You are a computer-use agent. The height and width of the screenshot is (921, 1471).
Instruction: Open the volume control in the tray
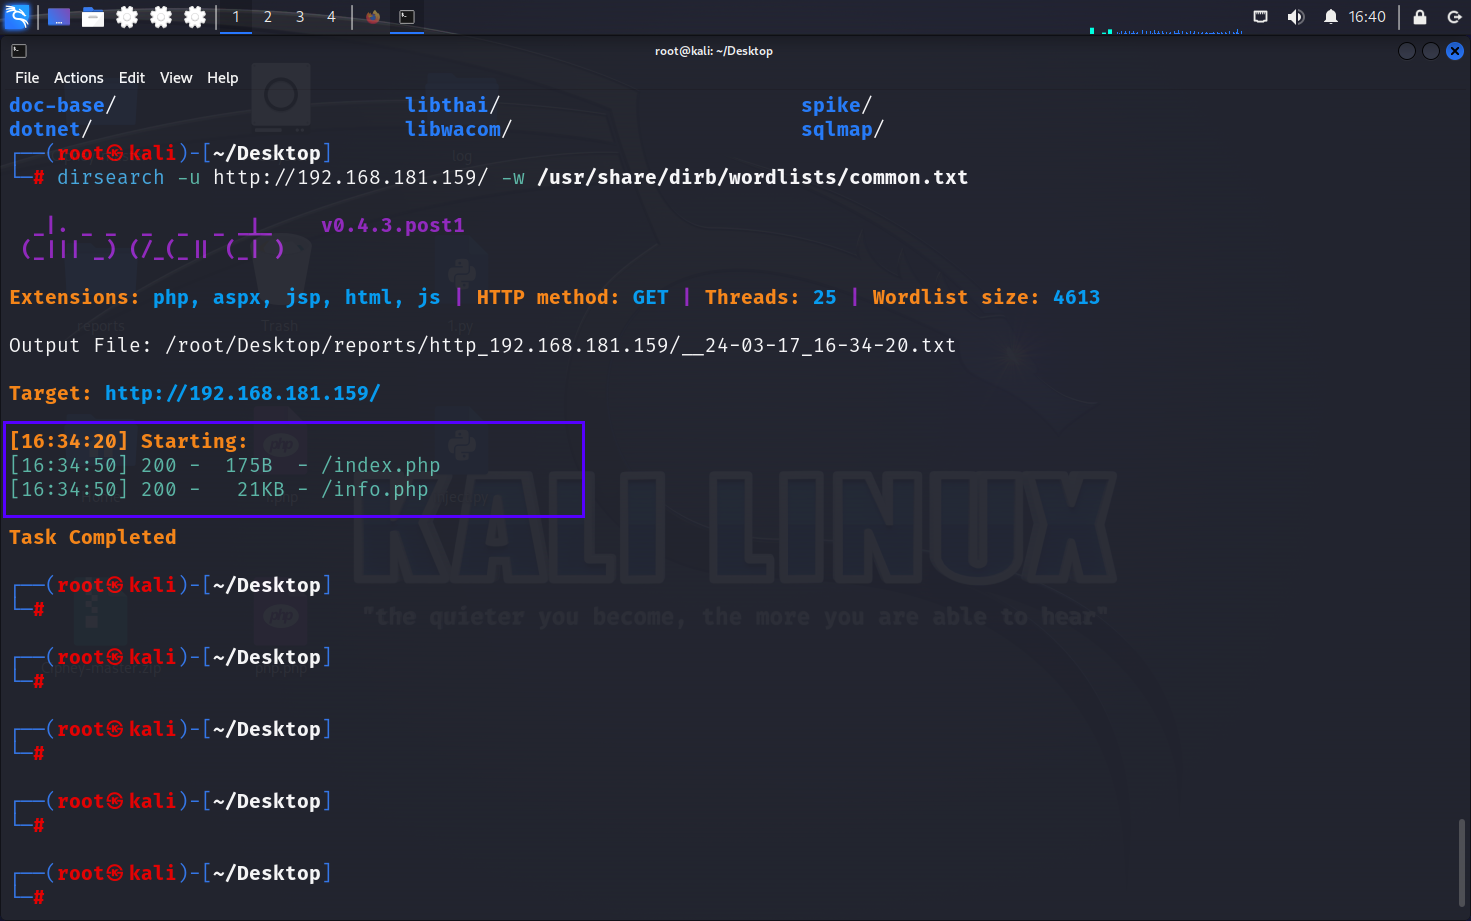(1296, 17)
